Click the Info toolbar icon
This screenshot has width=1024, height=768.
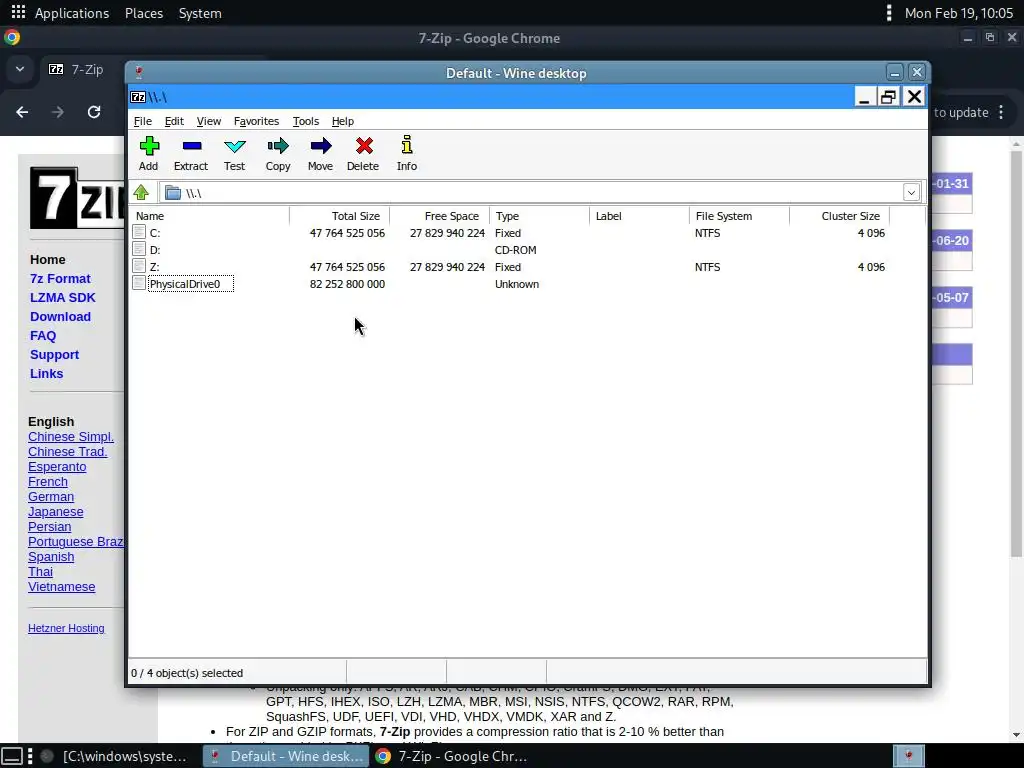point(407,144)
